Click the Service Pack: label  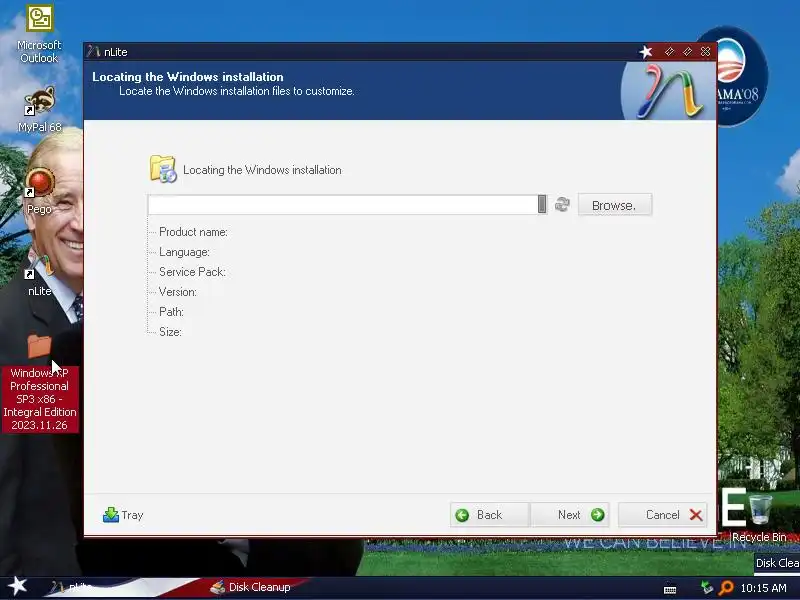pos(192,272)
